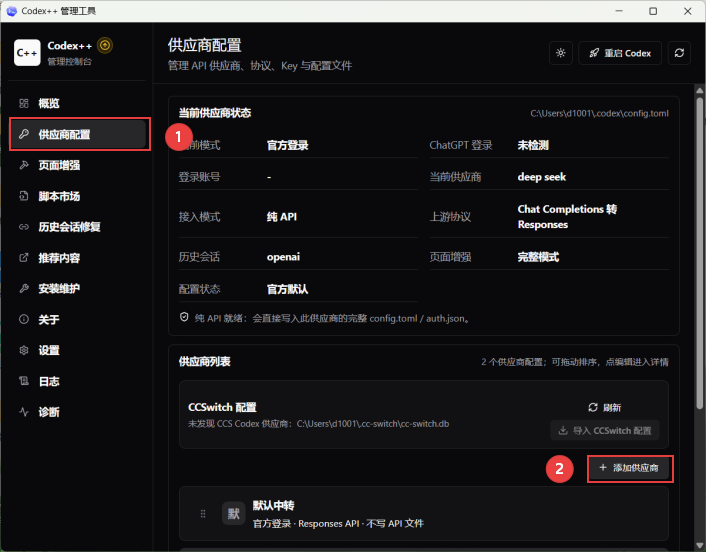The height and width of the screenshot is (552, 707).
Task: Click the 官方默认 配置状态 value
Action: click(x=288, y=289)
